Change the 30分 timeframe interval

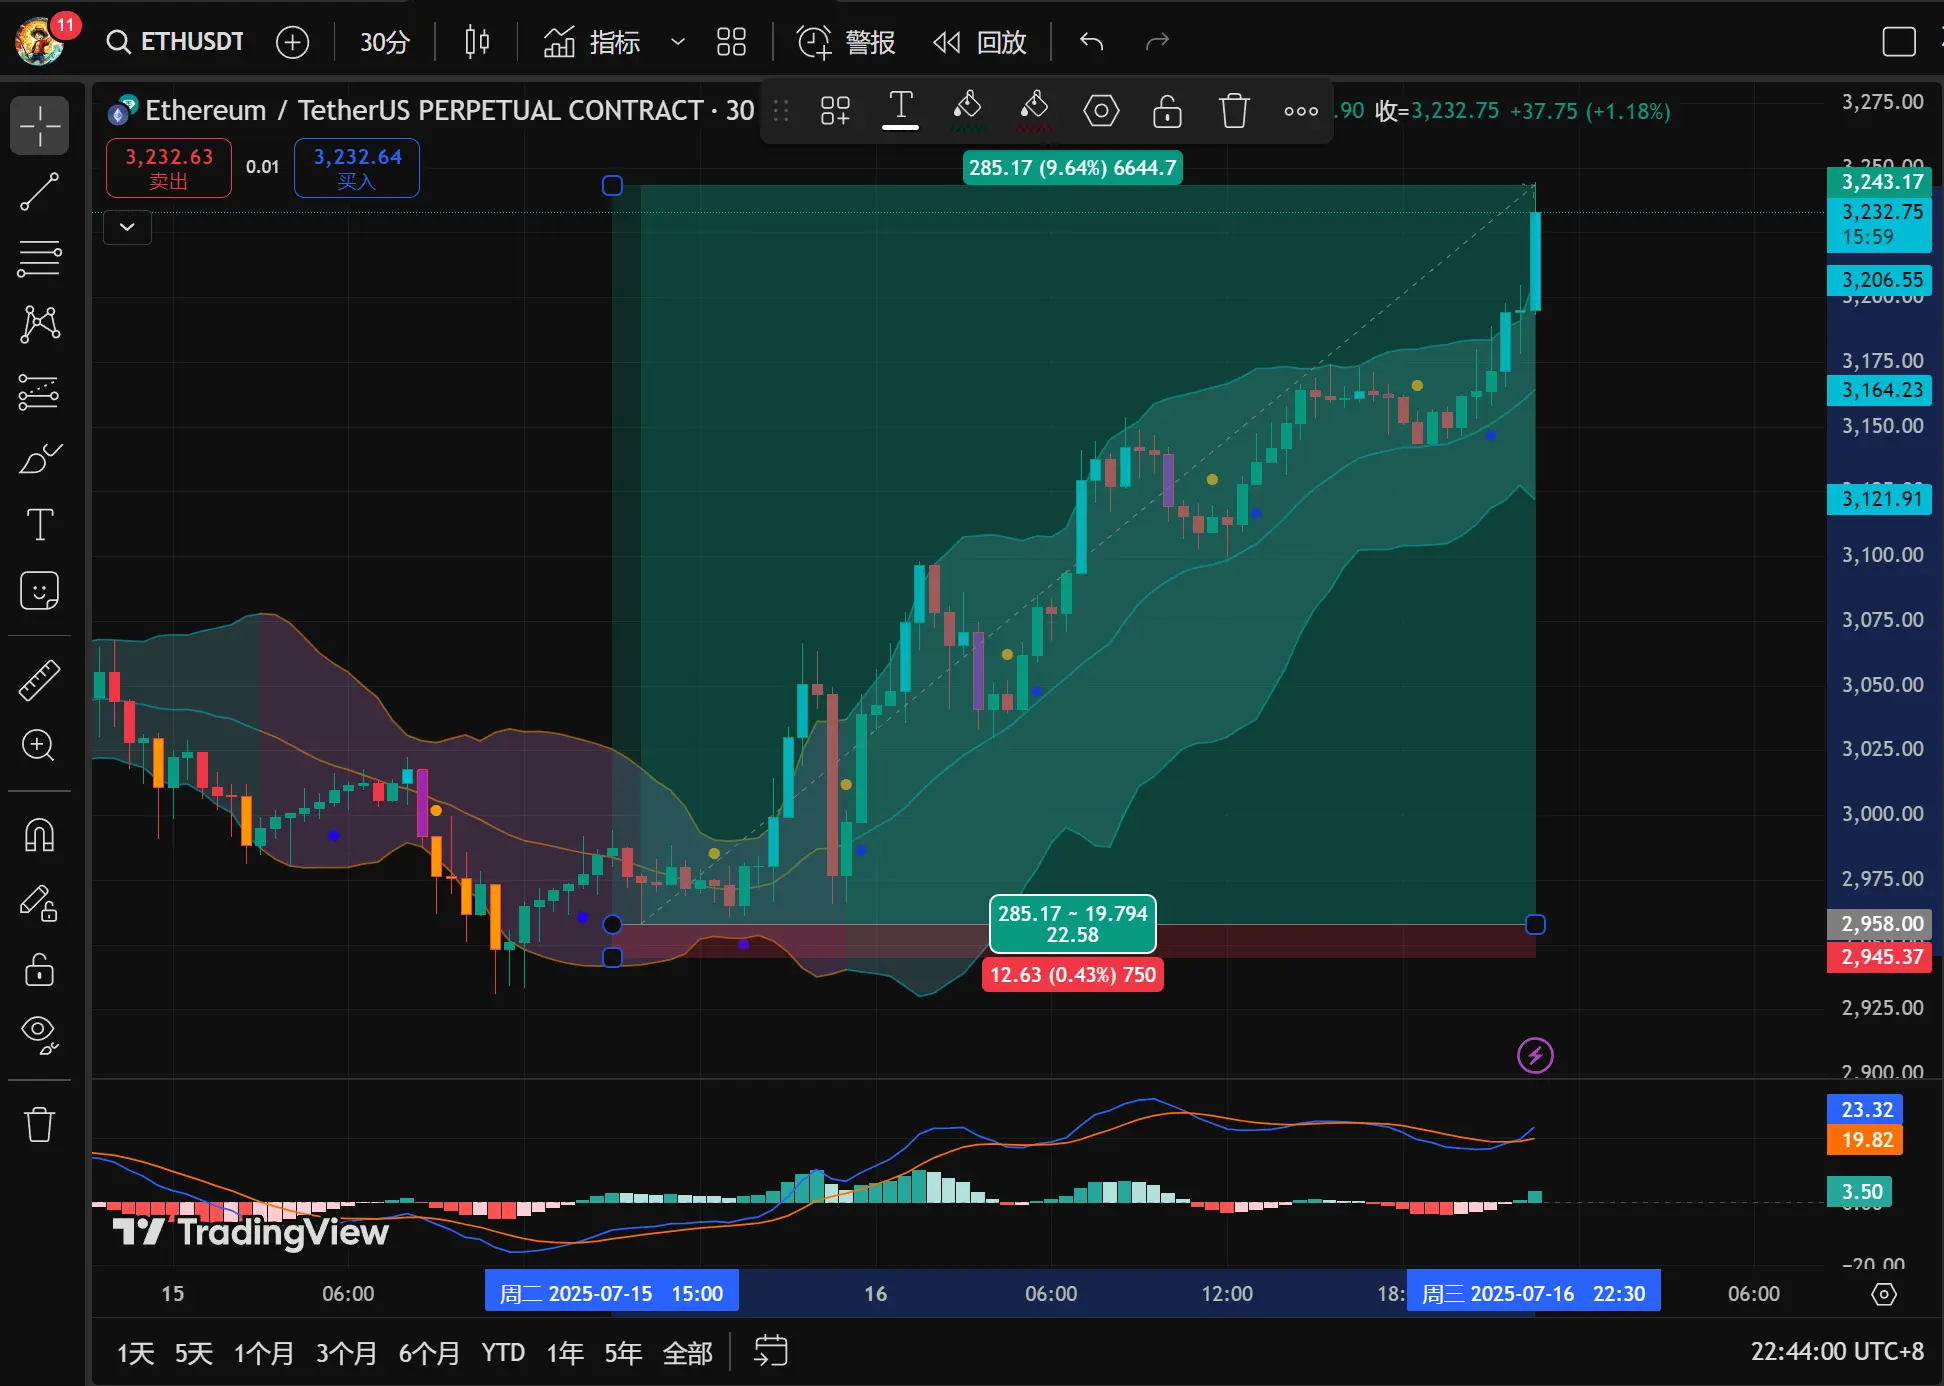pyautogui.click(x=385, y=42)
